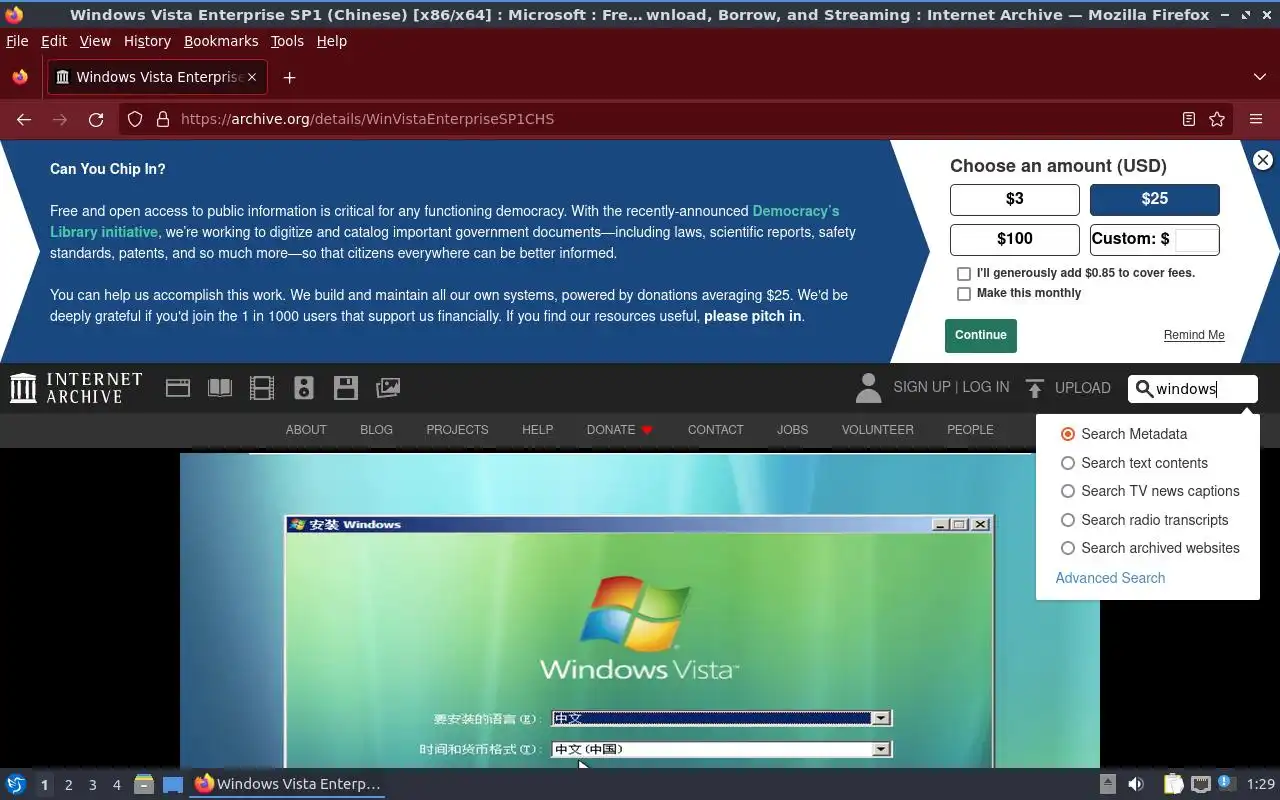Open Firefox hamburger application menu
The image size is (1280, 800).
click(1256, 119)
